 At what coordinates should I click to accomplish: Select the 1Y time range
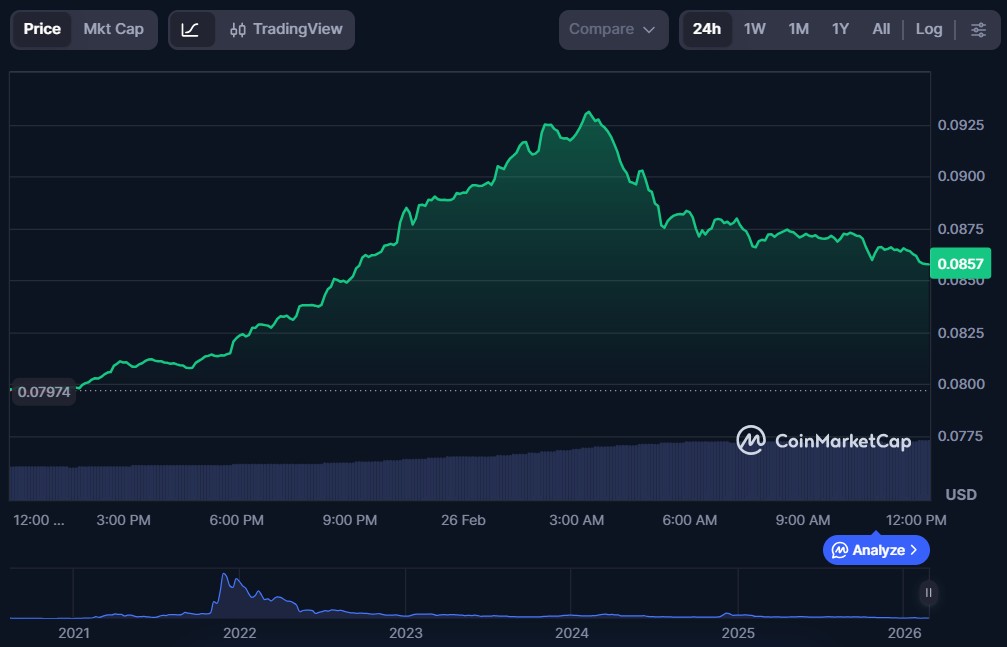click(x=840, y=29)
